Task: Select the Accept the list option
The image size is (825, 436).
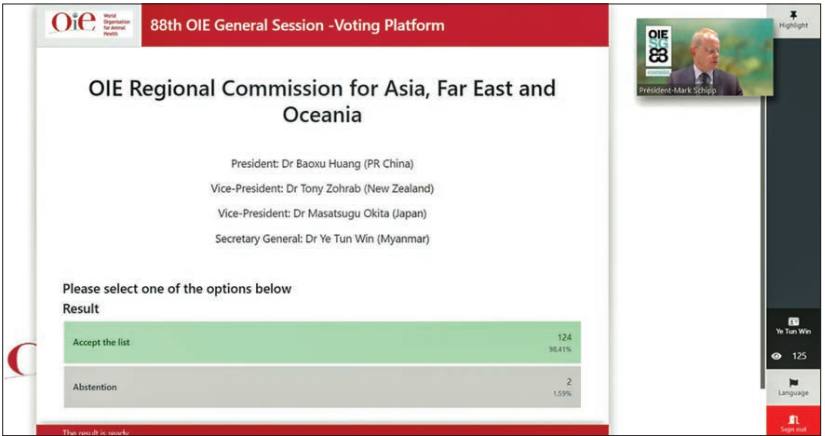Action: (322, 342)
